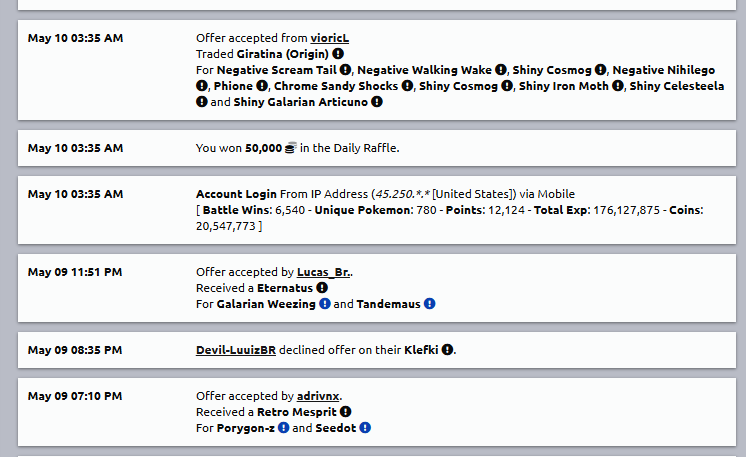Screen dimensions: 746x457
Task: Click blue info icon beside Galarian Weezing
Action: tap(324, 304)
